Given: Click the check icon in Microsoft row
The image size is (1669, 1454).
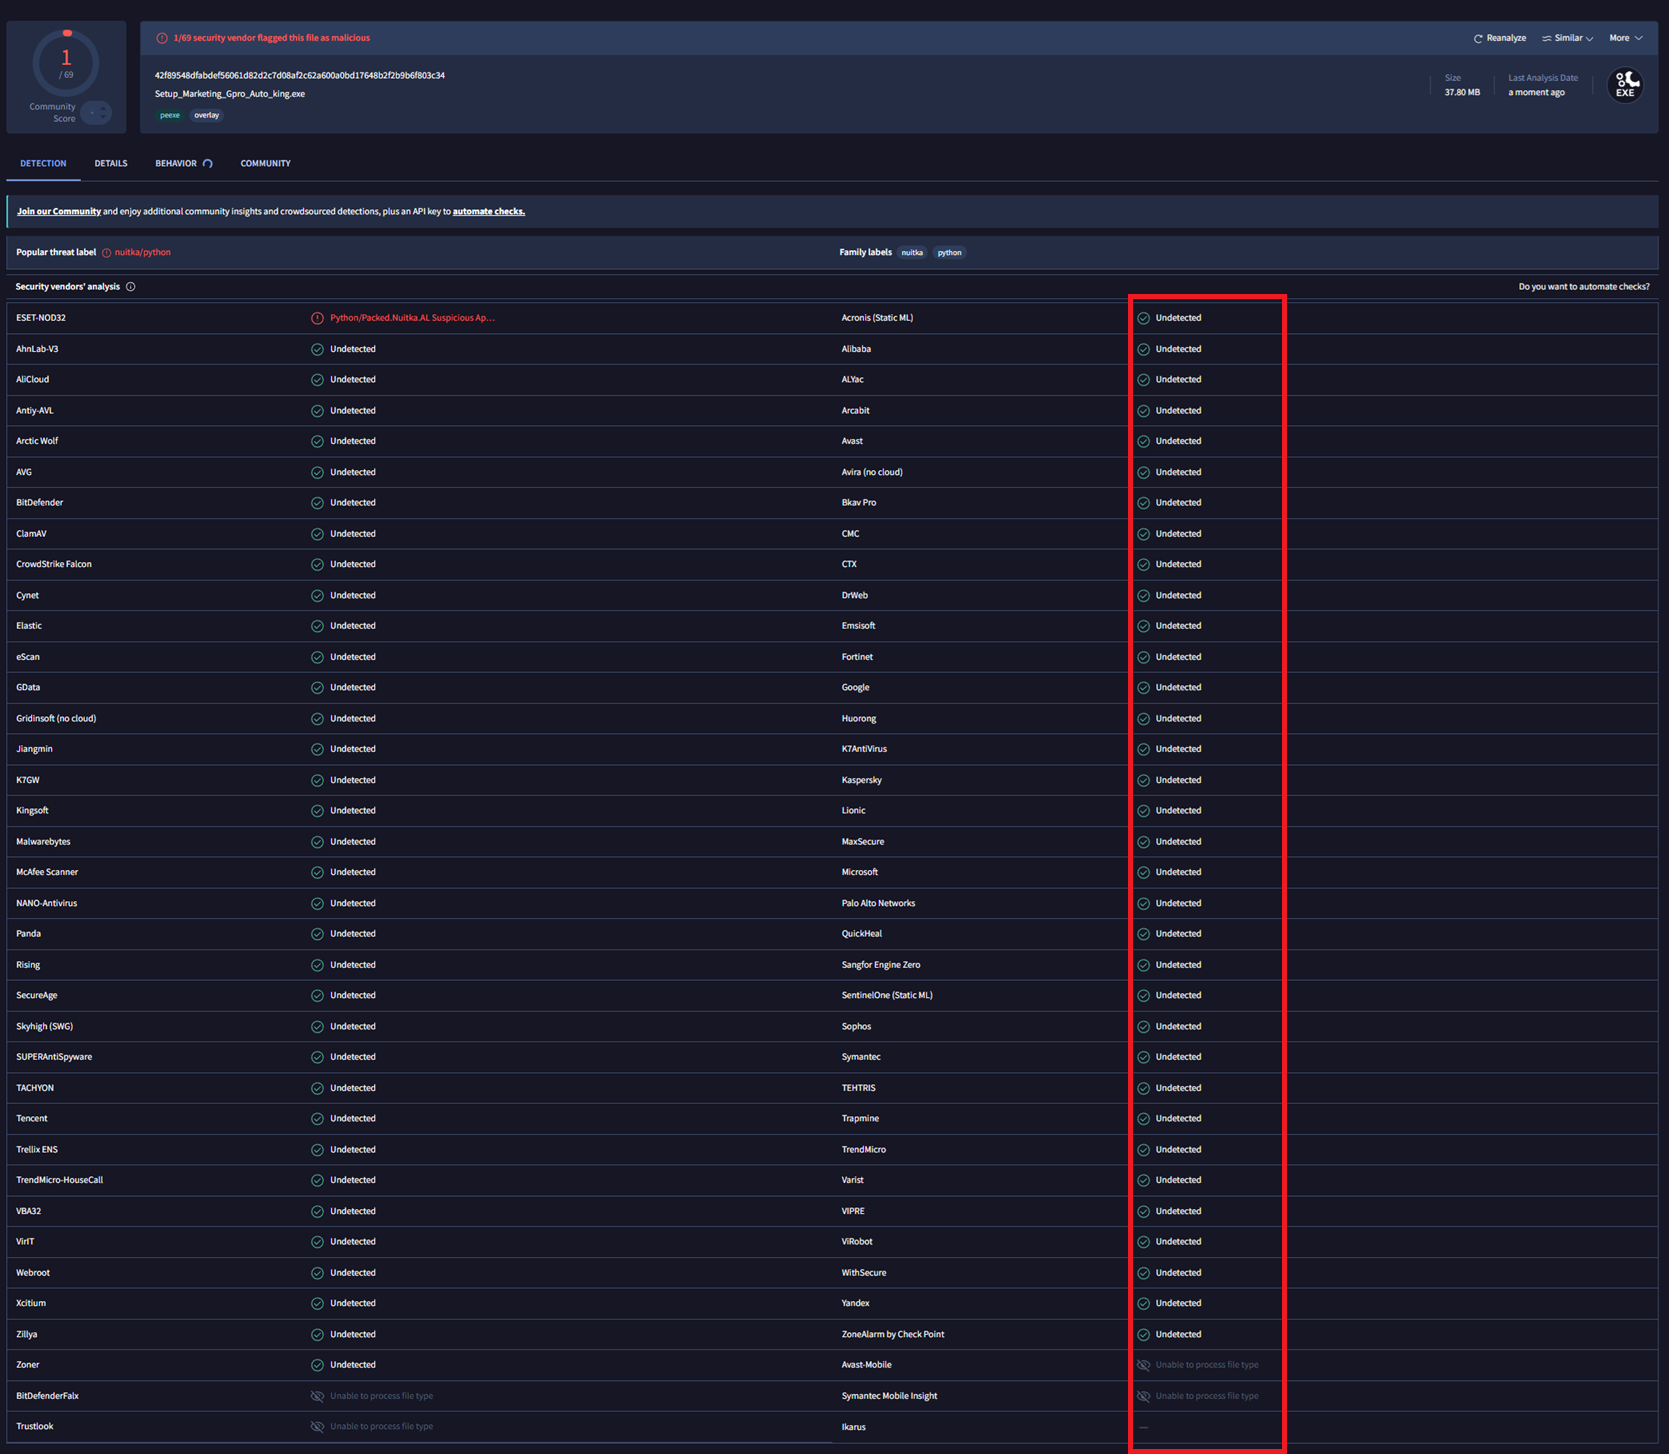Looking at the screenshot, I should [1143, 872].
